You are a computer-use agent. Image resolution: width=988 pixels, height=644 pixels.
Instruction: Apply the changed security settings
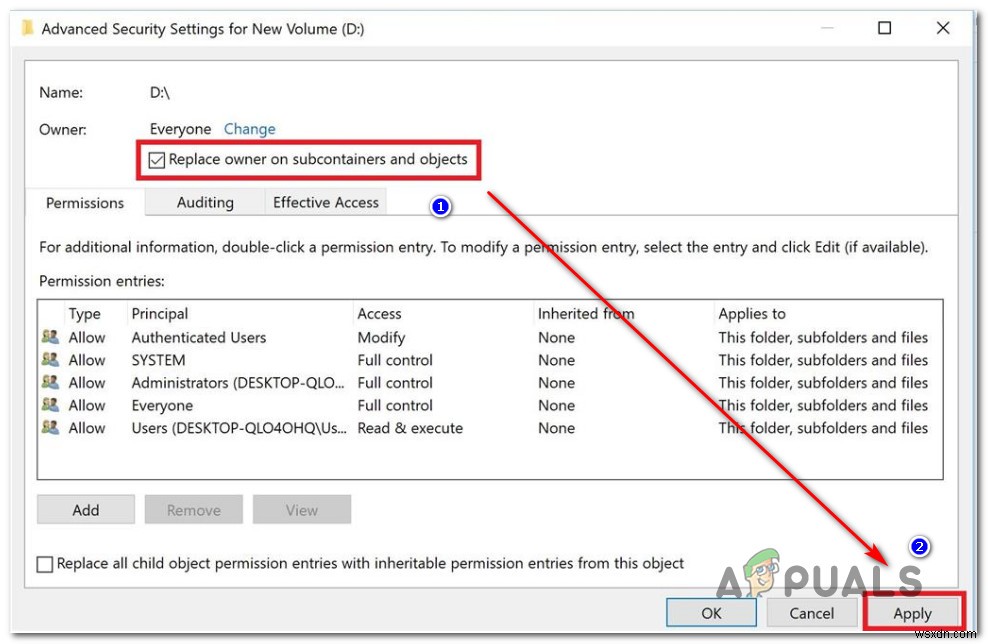click(912, 613)
